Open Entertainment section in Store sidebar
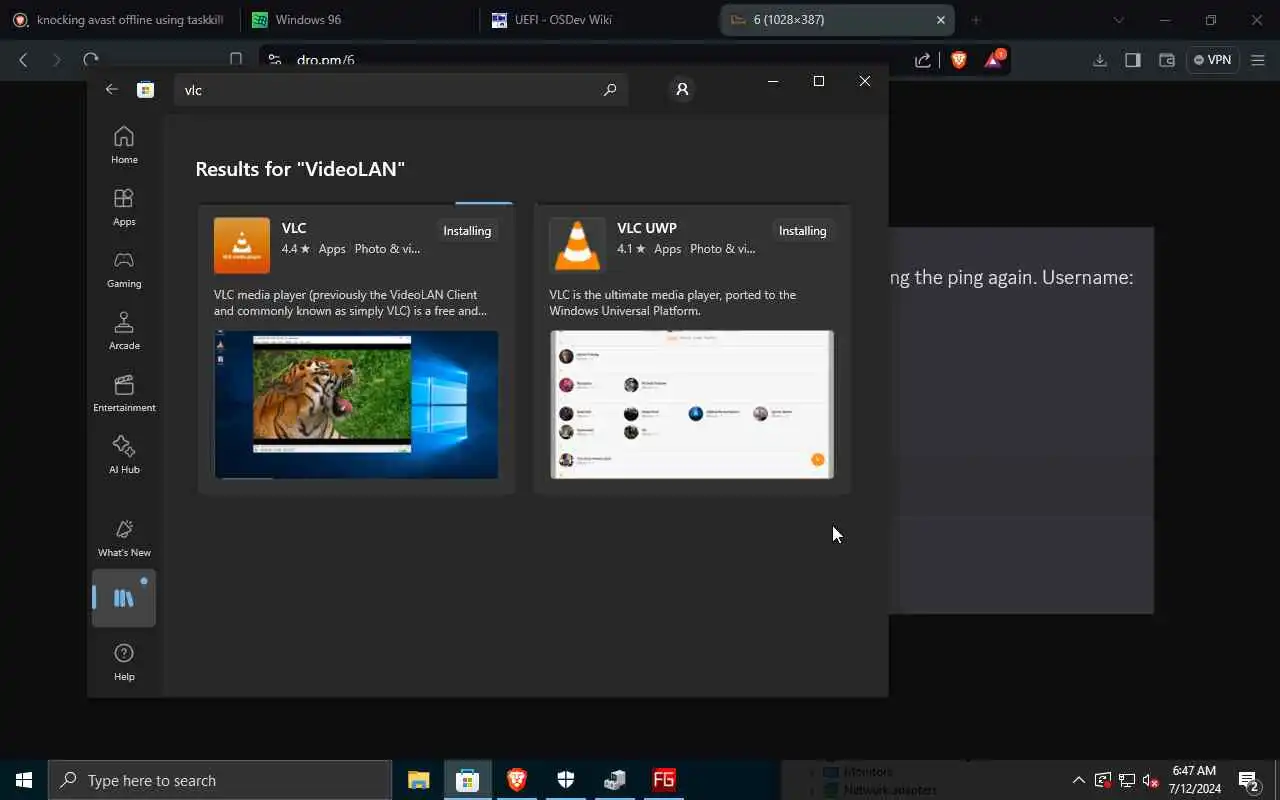The width and height of the screenshot is (1280, 800). coord(124,393)
